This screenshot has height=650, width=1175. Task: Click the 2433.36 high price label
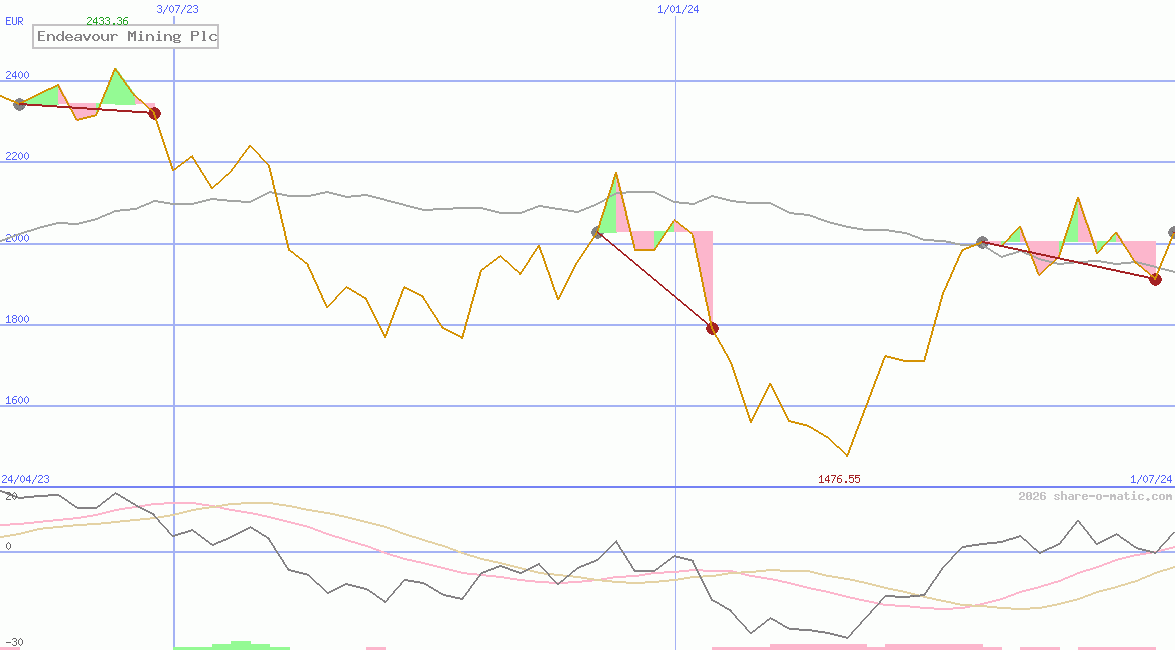click(109, 18)
